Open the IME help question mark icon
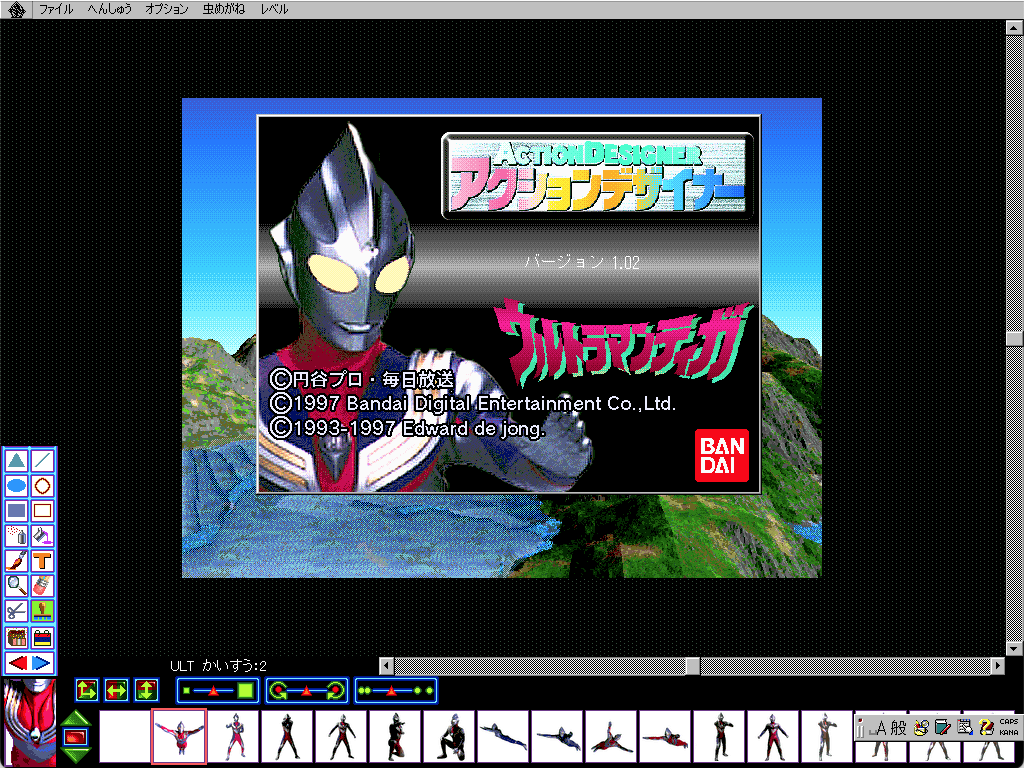Screen dimensions: 1024x768 986,728
